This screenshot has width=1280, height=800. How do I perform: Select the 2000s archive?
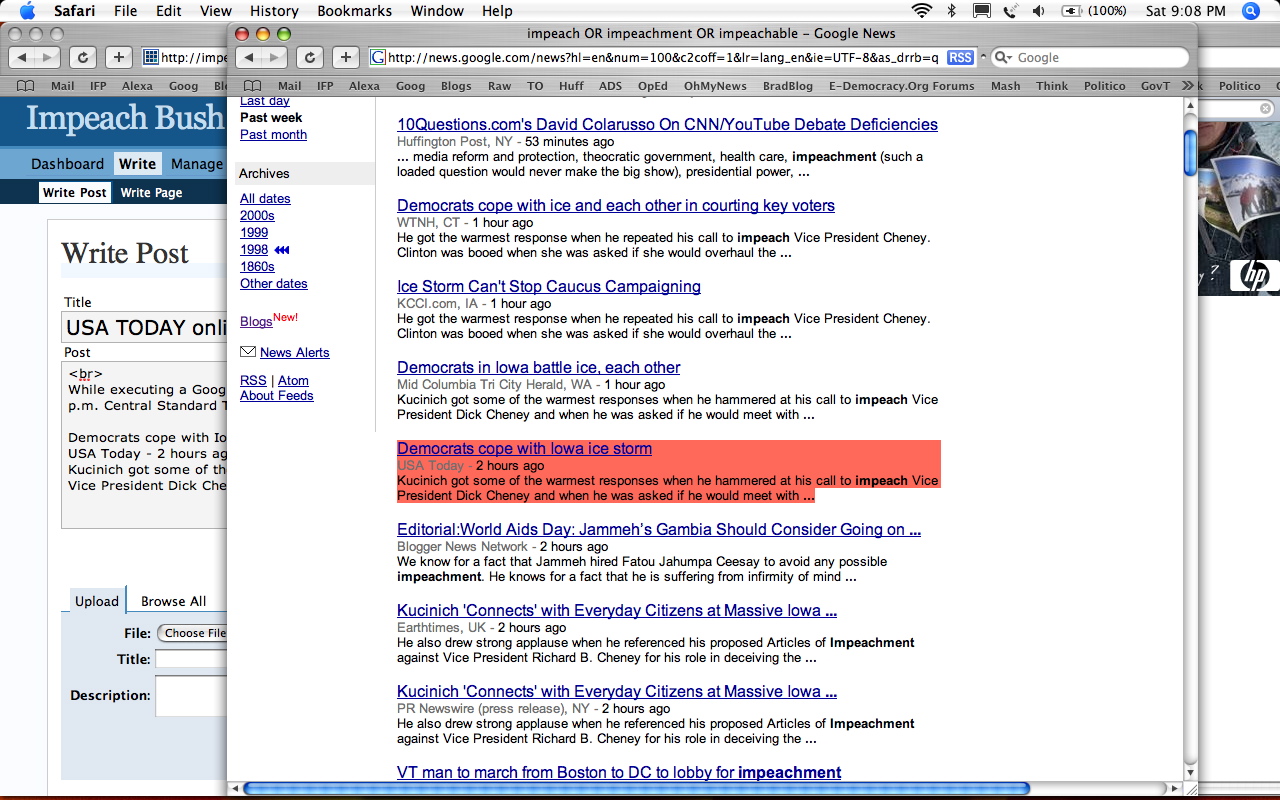pos(257,215)
